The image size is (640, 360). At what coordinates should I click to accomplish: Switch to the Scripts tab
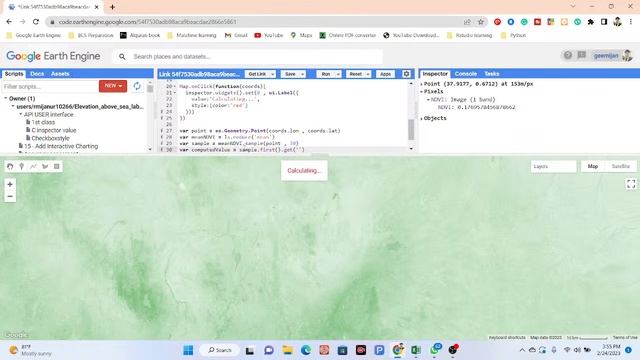click(14, 74)
